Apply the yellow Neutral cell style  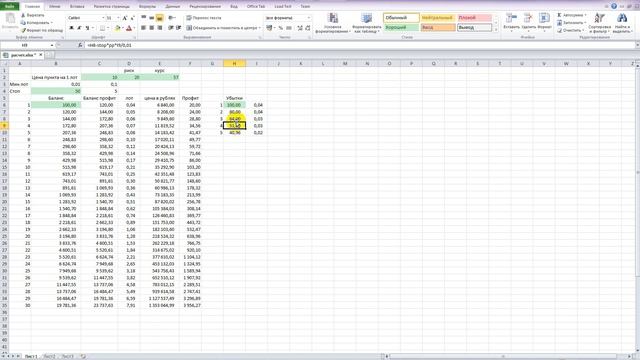pyautogui.click(x=438, y=18)
